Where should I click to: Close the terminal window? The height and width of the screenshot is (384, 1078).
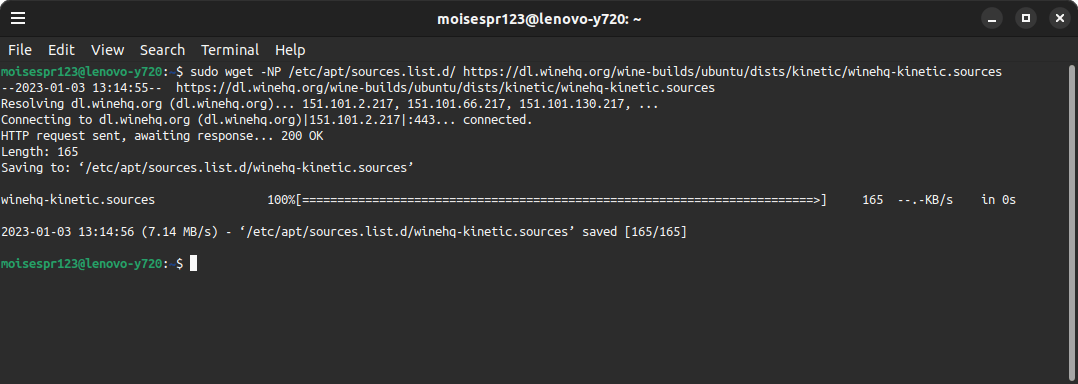tap(1059, 19)
